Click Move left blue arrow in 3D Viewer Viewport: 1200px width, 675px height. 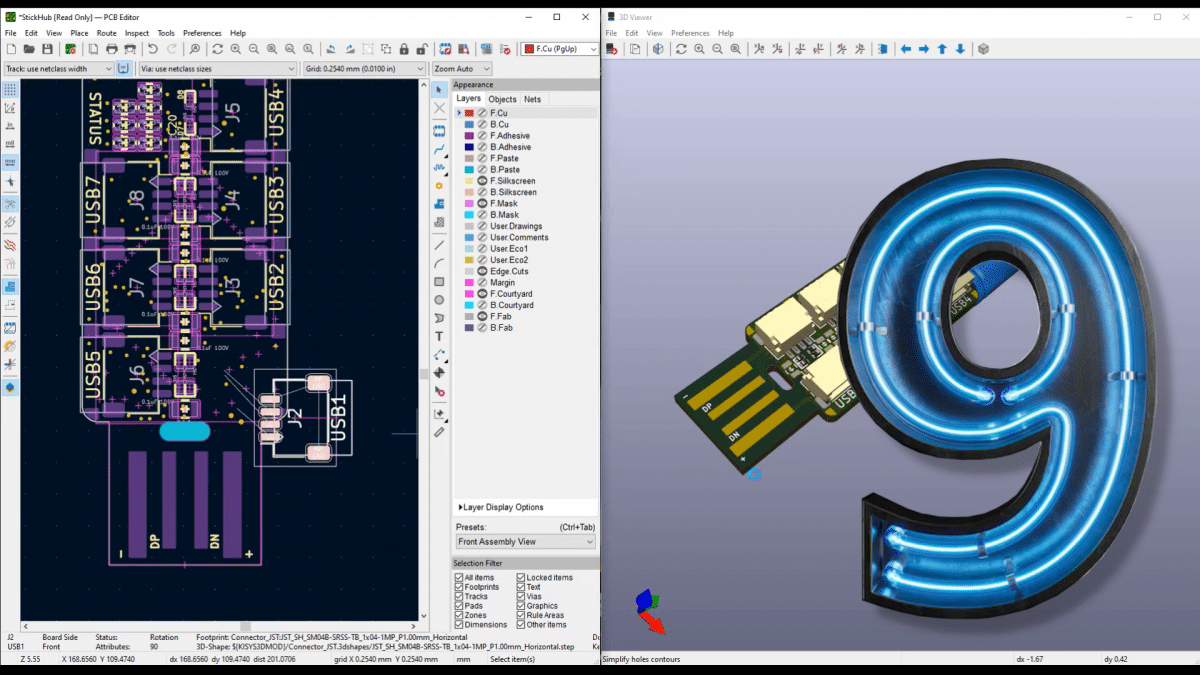point(906,49)
